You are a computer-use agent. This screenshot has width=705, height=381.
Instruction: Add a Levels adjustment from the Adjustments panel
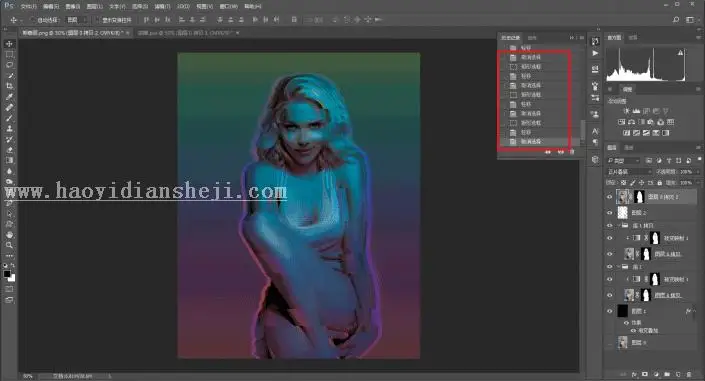[636, 111]
